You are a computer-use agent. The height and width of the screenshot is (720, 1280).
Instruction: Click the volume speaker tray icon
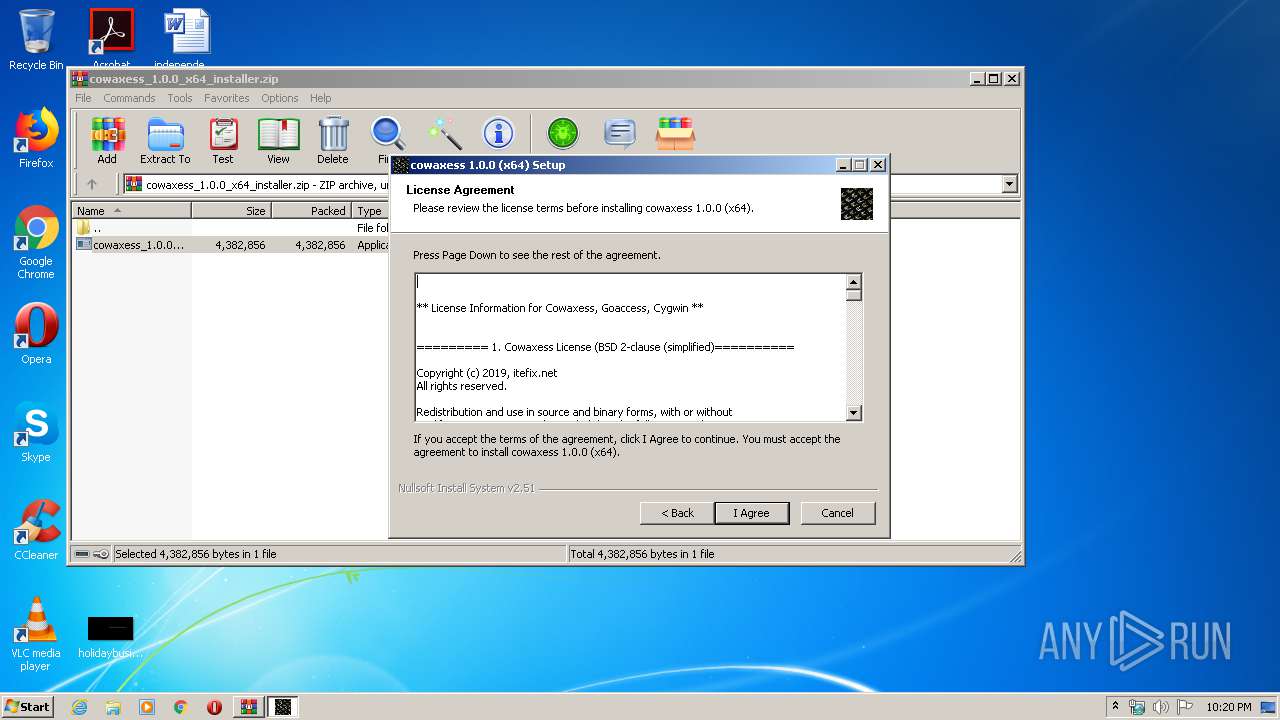(x=1161, y=707)
